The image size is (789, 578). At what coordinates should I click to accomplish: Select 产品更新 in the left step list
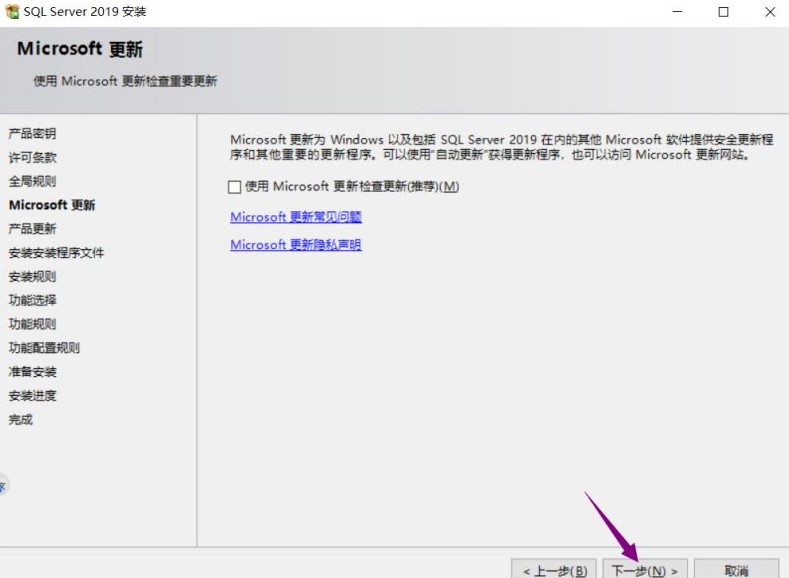click(32, 229)
